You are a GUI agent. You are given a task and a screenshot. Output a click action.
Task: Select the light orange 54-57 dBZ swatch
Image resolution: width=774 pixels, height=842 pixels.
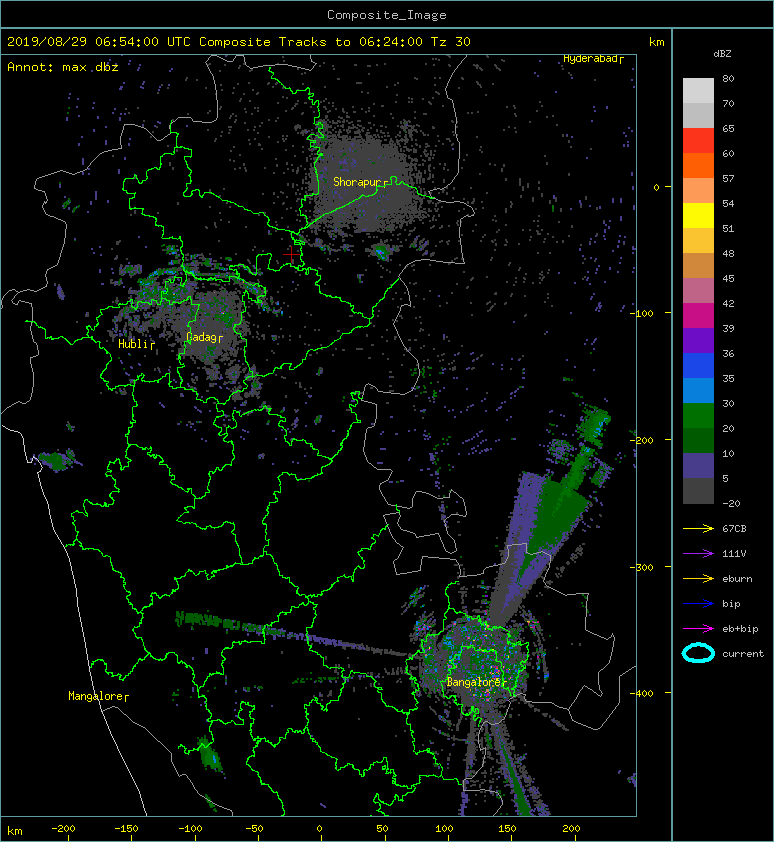(x=698, y=191)
